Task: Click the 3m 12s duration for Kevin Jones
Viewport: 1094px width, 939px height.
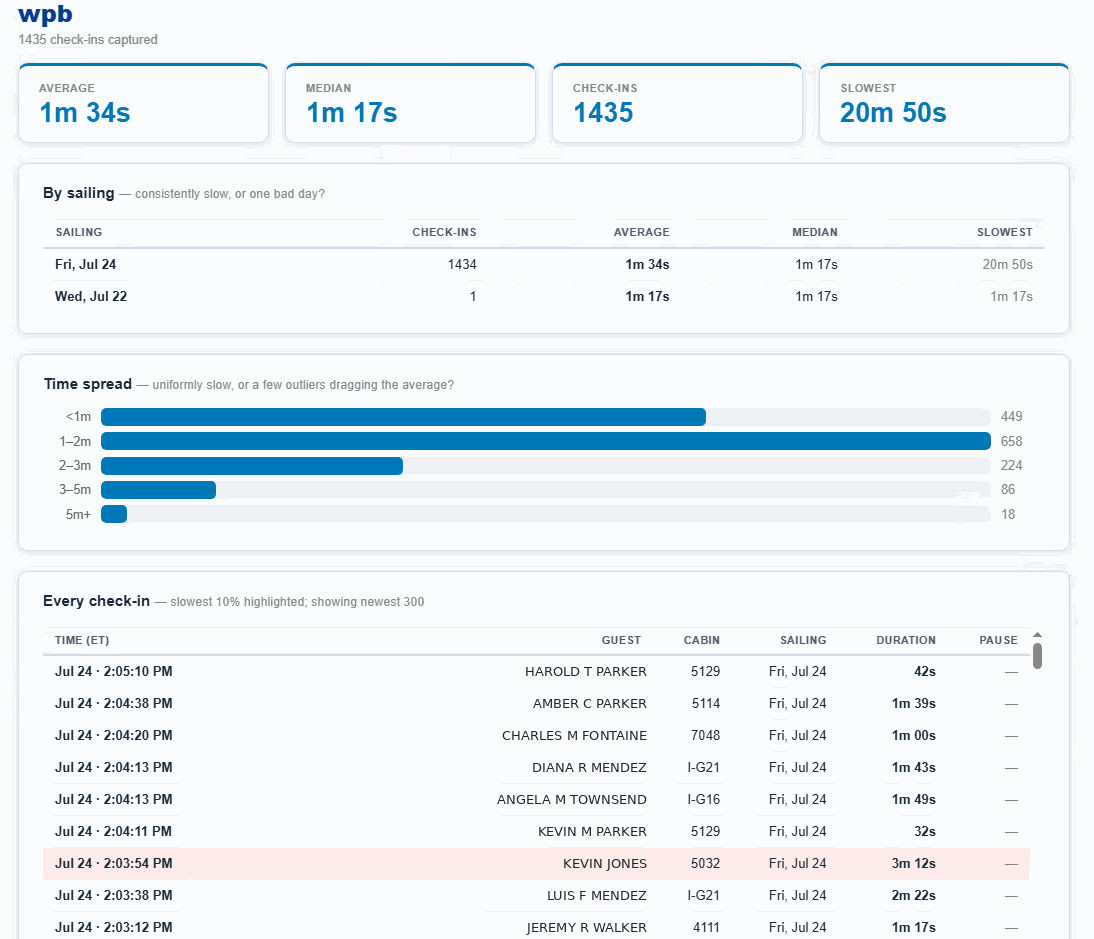Action: click(913, 864)
